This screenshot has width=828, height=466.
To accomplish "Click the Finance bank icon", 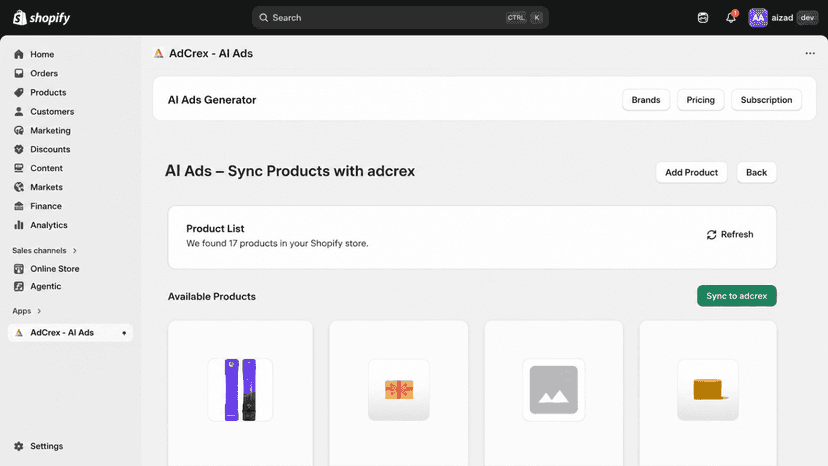I will click(19, 206).
